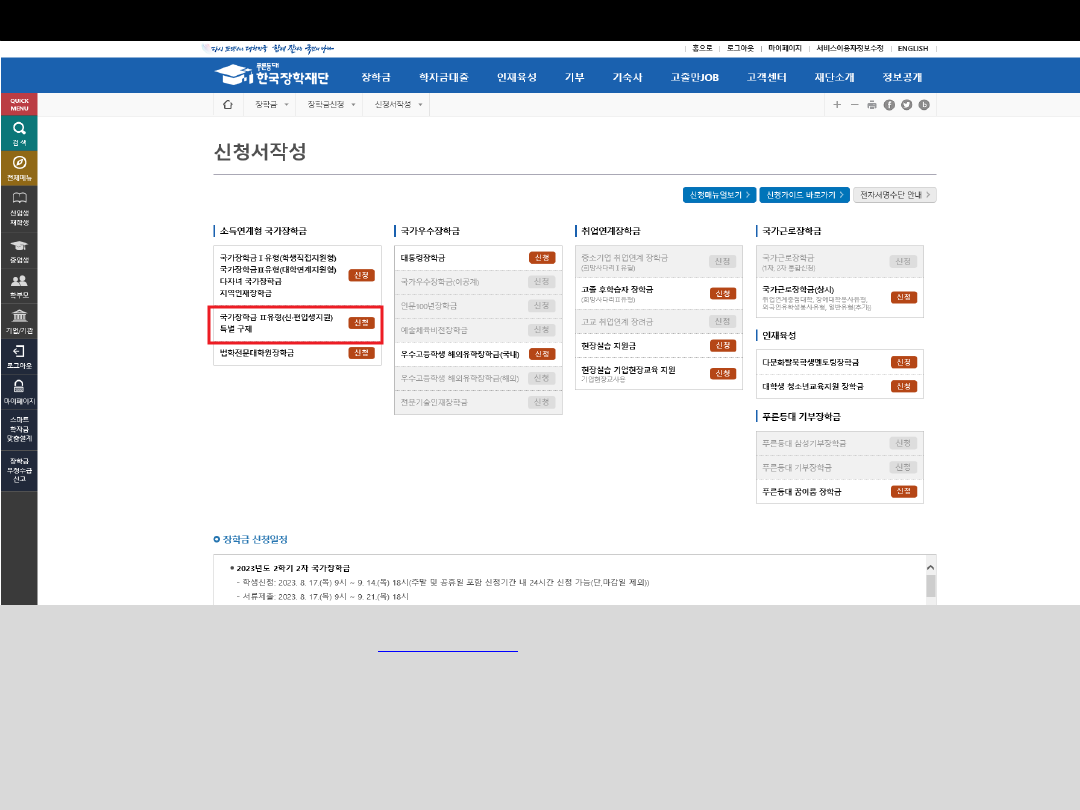Apply for 대학생 청소년교육지원 장학금
The height and width of the screenshot is (810, 1080).
point(904,386)
